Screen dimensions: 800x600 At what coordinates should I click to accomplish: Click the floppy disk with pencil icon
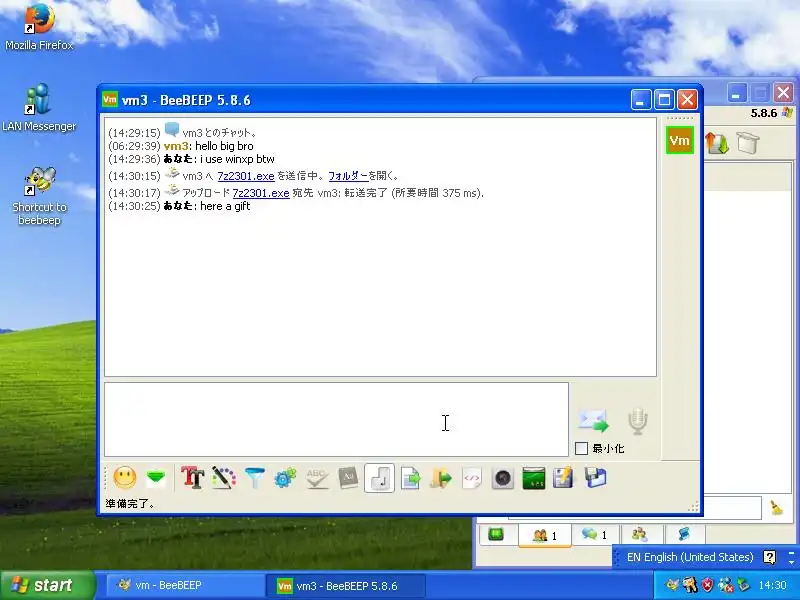click(563, 479)
